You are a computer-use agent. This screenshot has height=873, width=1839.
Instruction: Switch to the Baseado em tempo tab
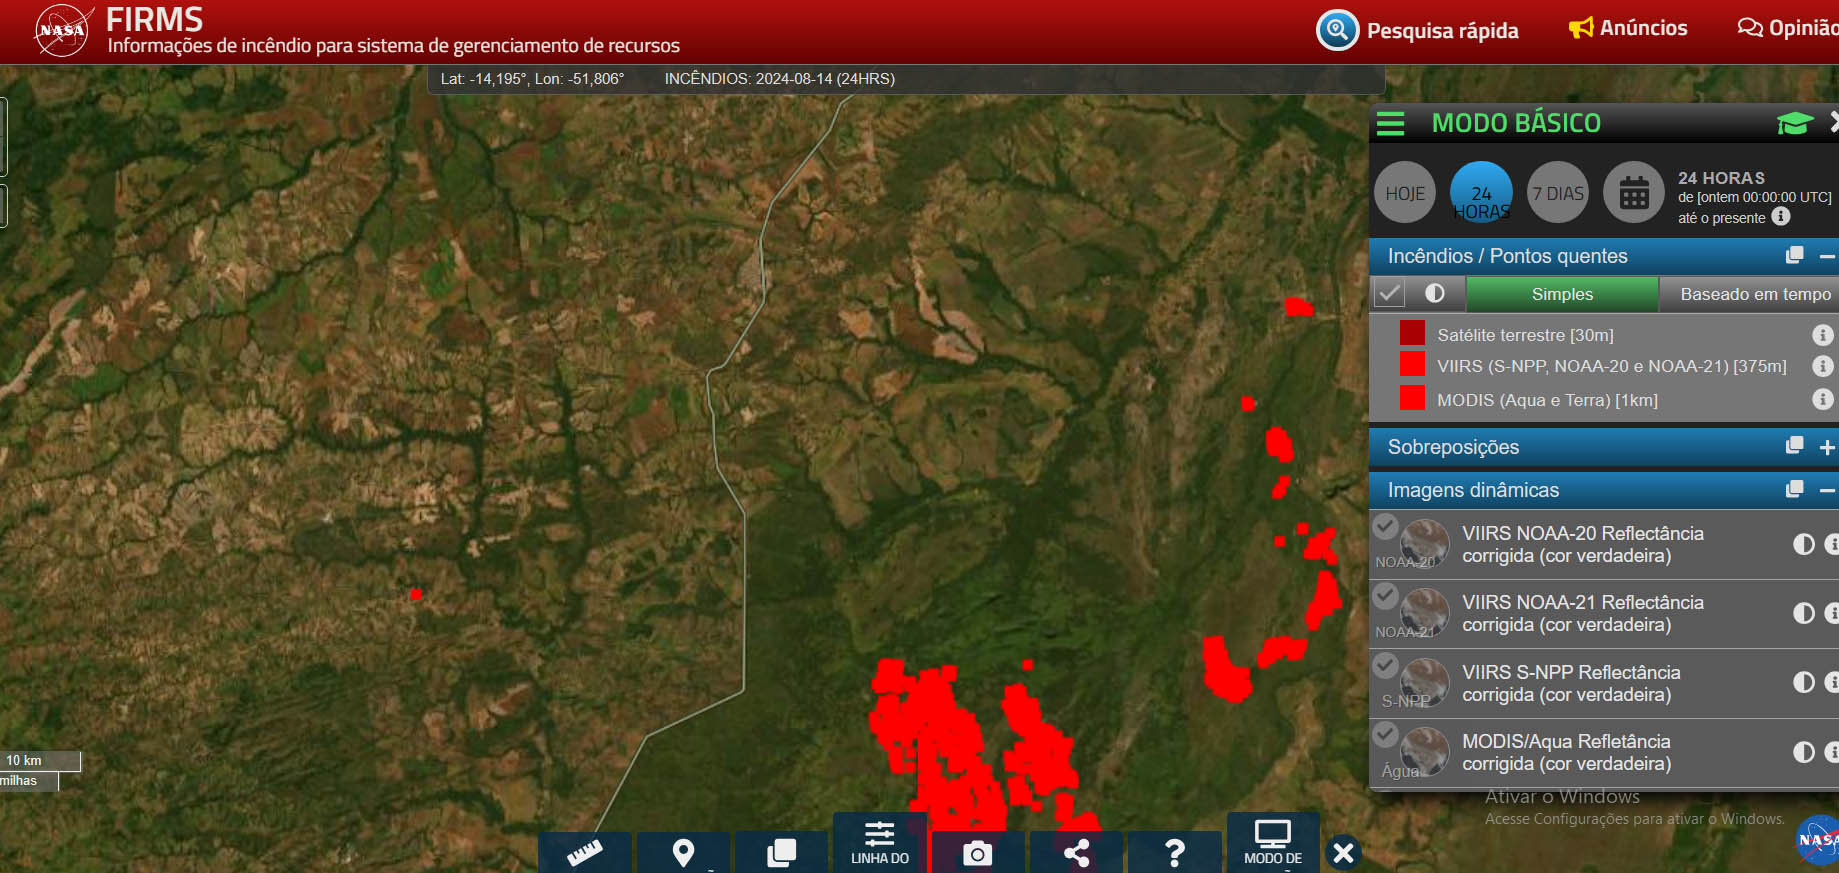pyautogui.click(x=1755, y=294)
